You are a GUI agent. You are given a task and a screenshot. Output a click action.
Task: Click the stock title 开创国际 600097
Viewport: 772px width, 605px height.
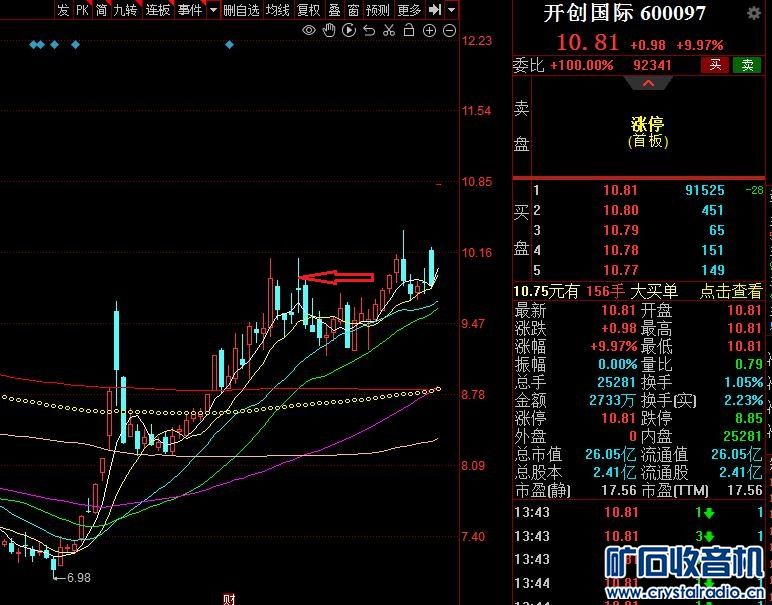pyautogui.click(x=624, y=13)
